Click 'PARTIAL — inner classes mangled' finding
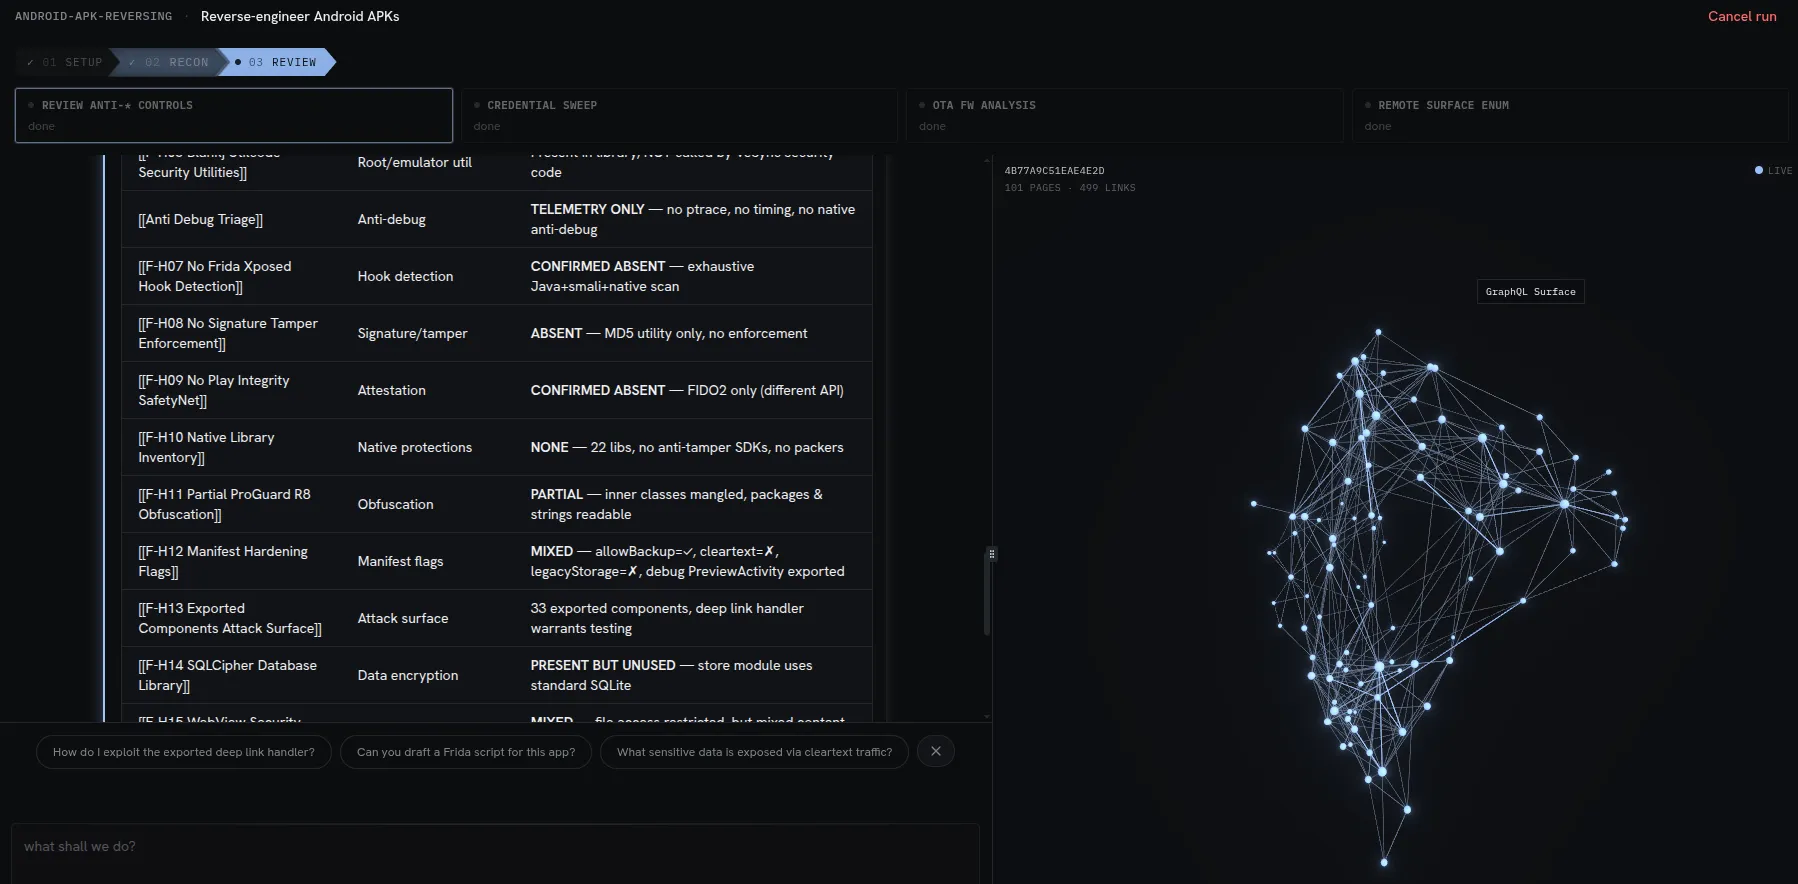 point(676,504)
